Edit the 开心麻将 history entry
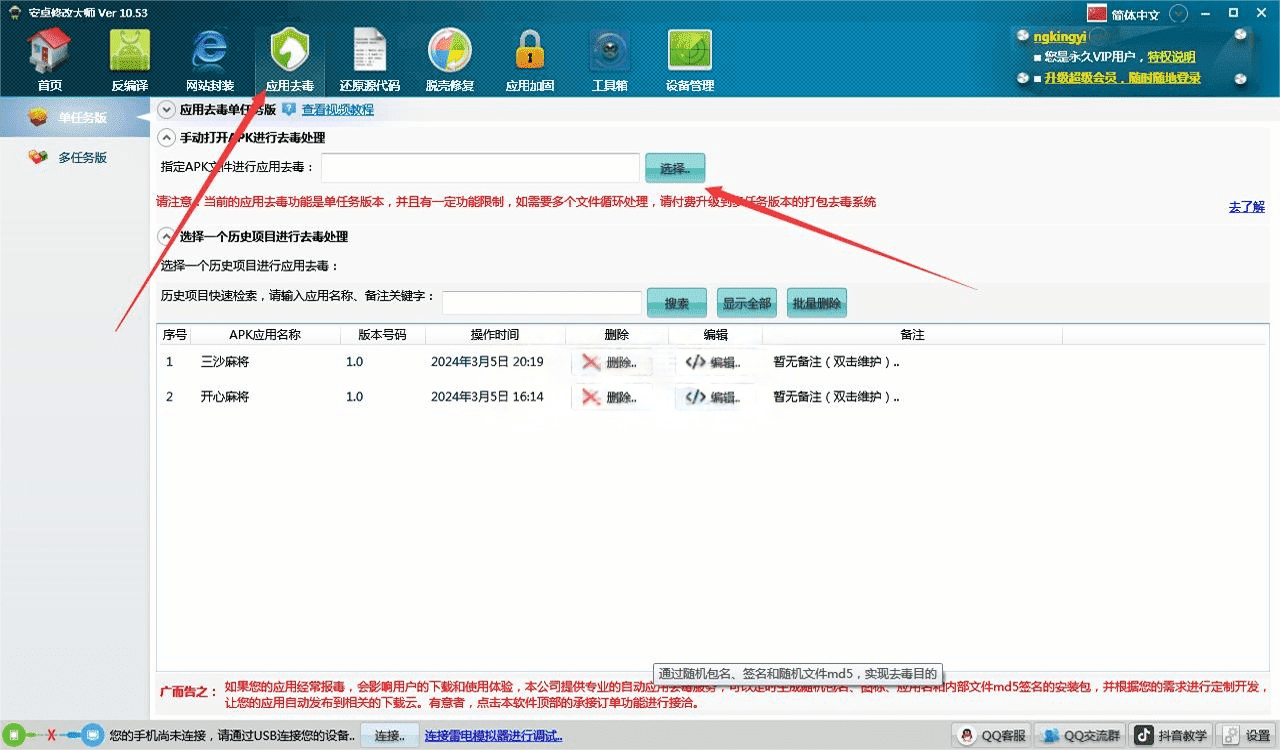This screenshot has height=750, width=1280. click(714, 397)
